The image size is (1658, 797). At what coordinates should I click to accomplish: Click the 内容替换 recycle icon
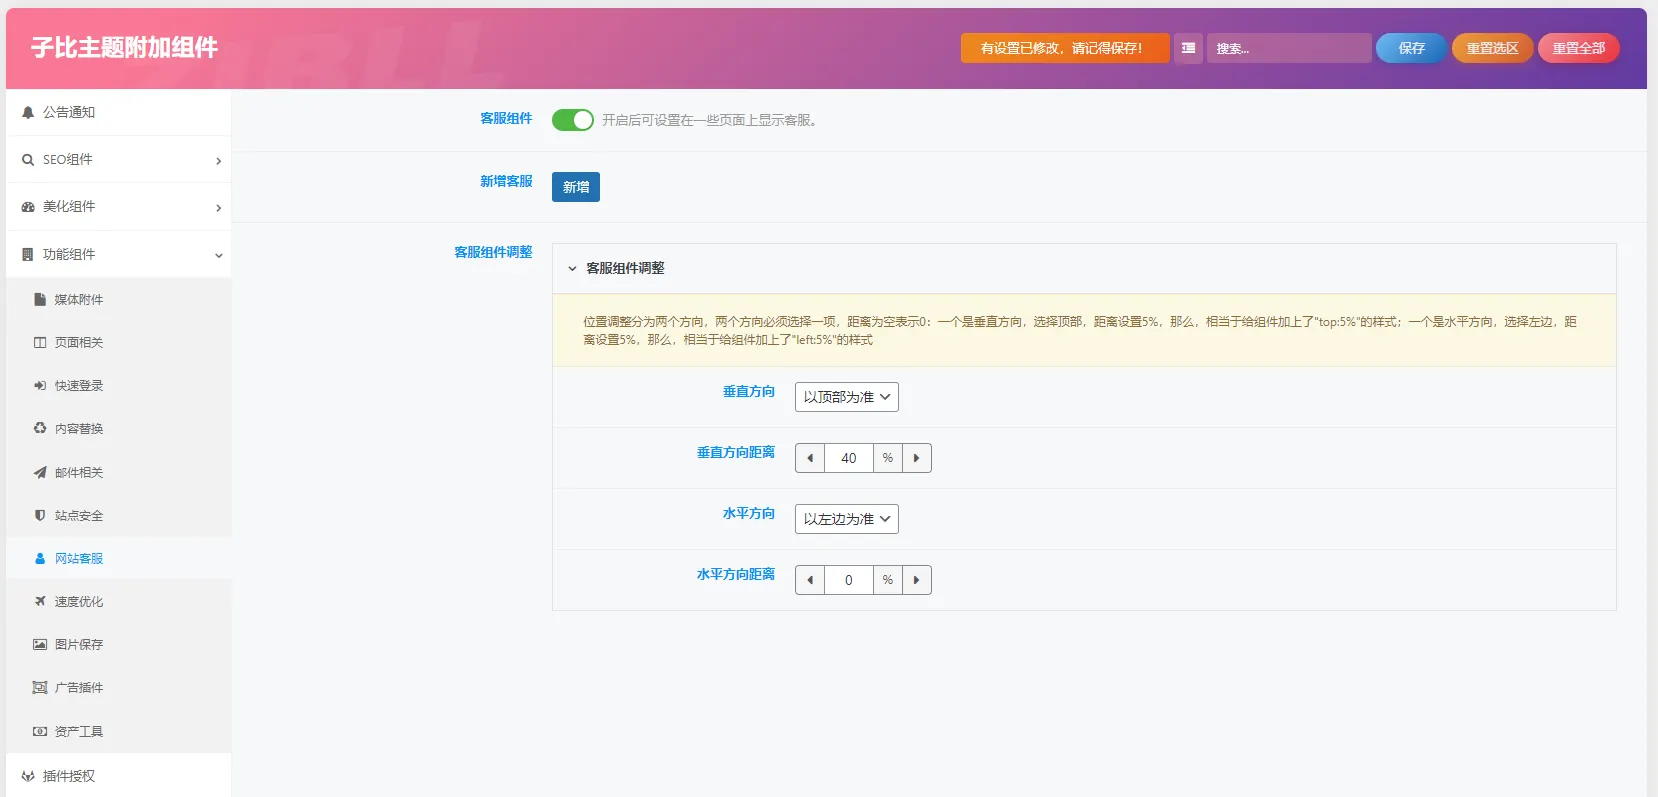click(x=40, y=428)
